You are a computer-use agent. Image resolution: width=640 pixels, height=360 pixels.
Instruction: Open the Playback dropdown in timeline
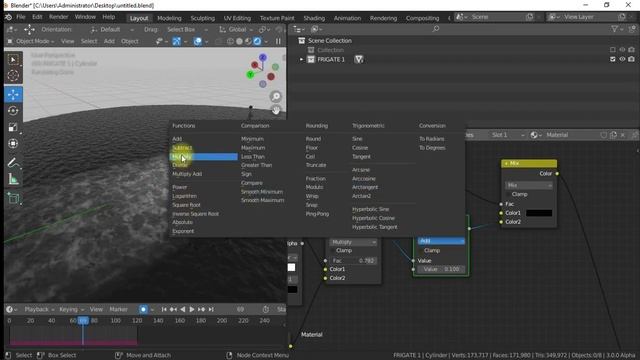39,309
